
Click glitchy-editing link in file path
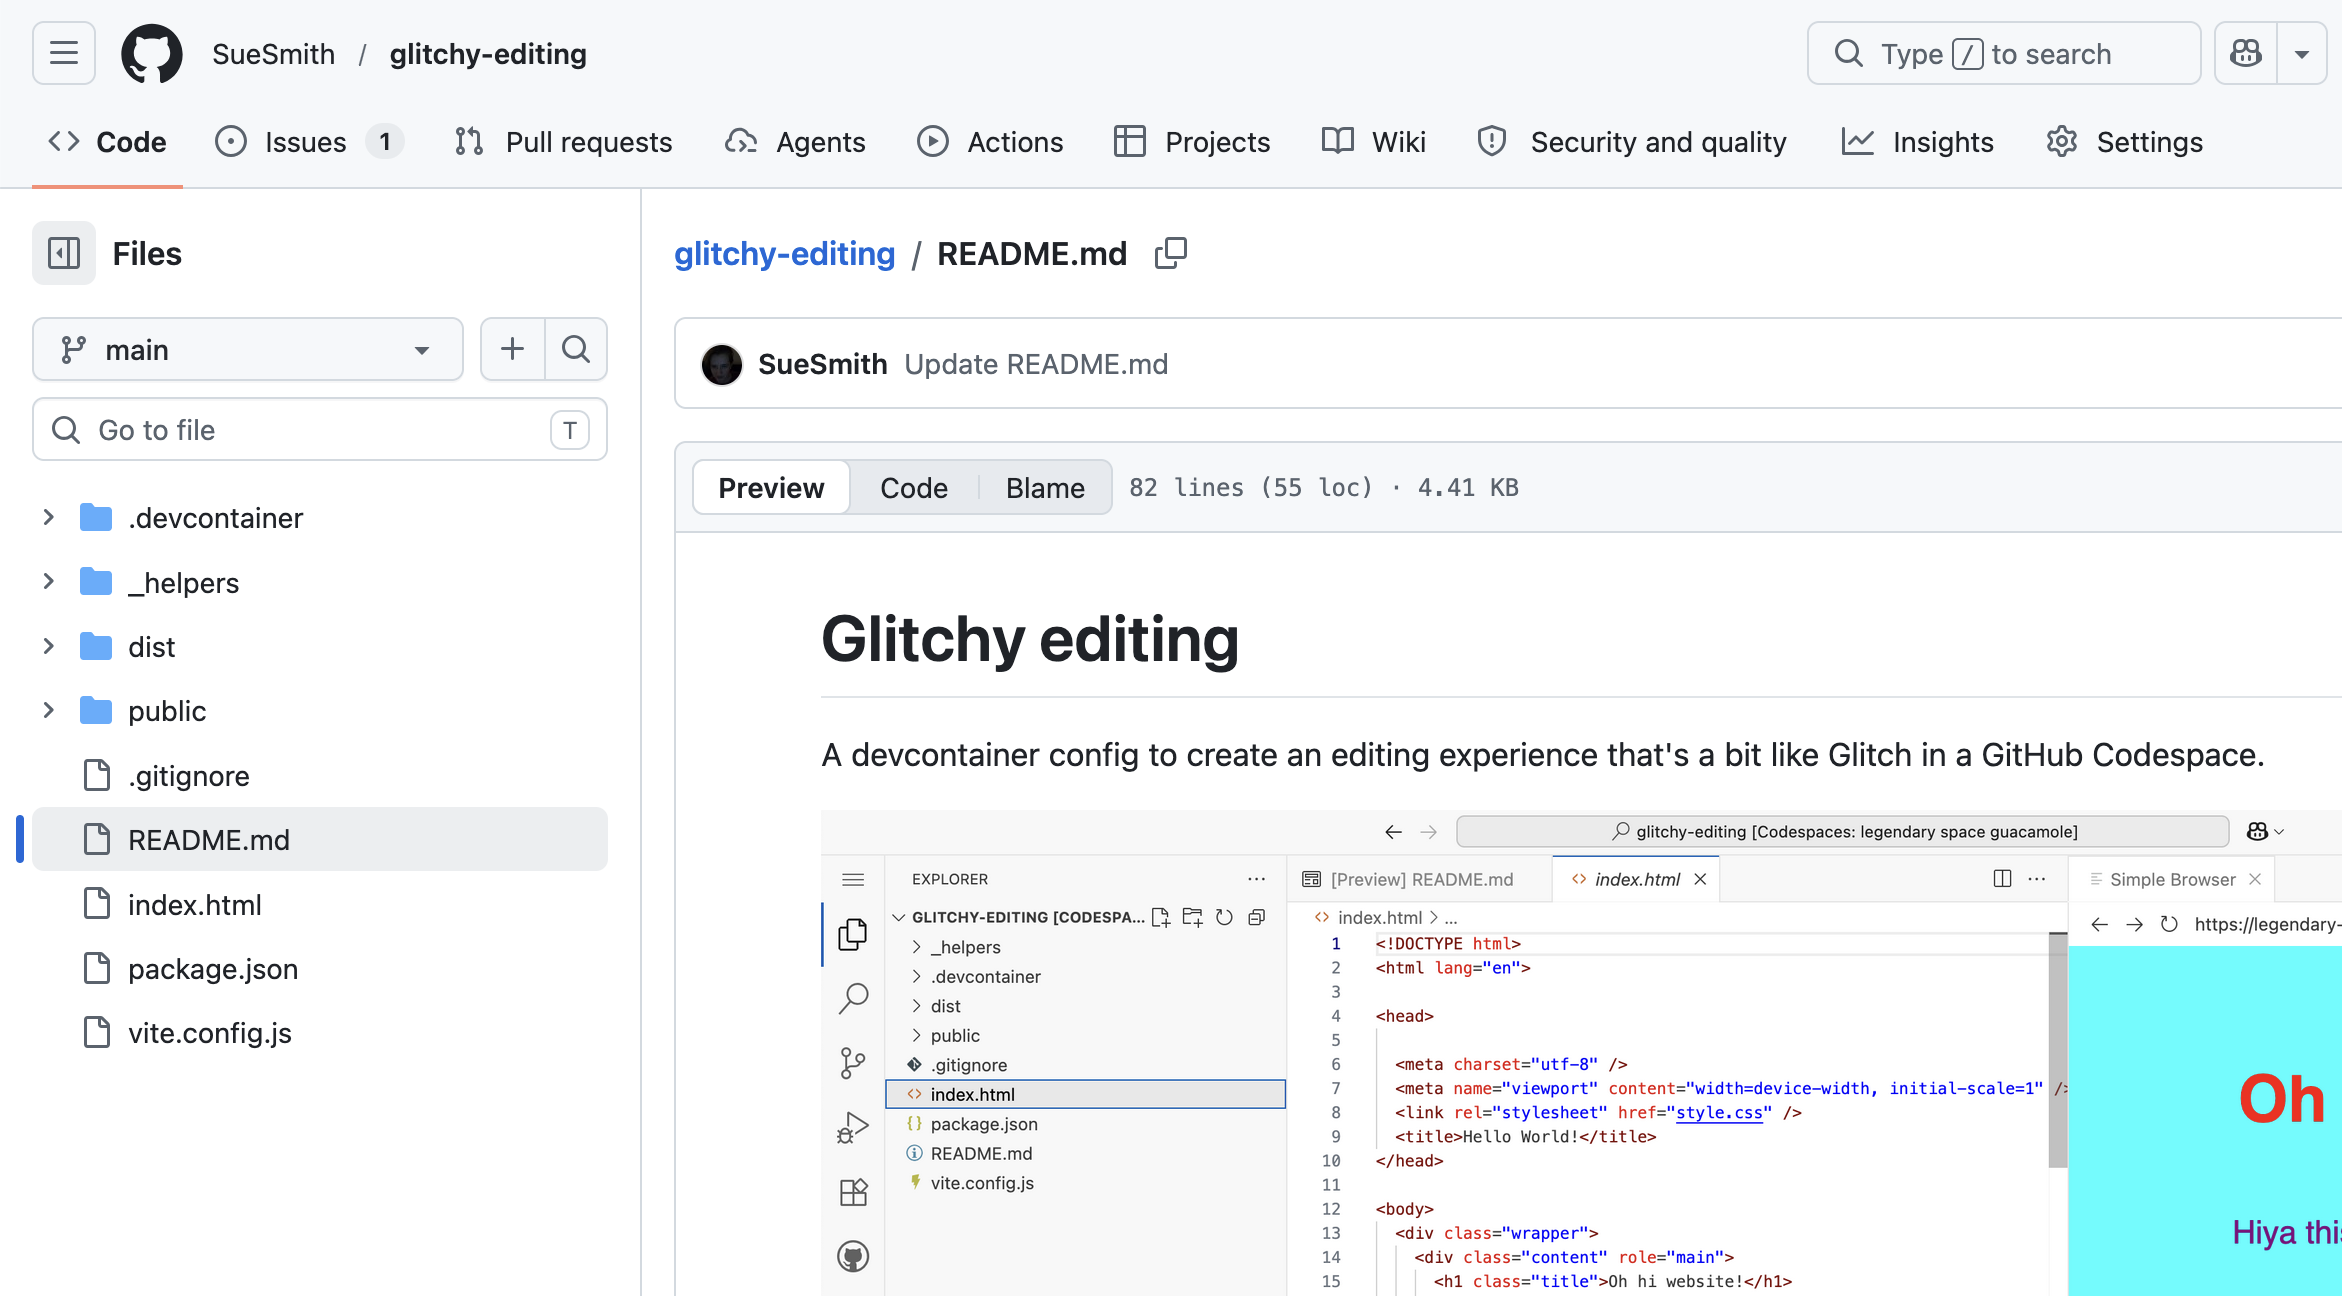(785, 254)
